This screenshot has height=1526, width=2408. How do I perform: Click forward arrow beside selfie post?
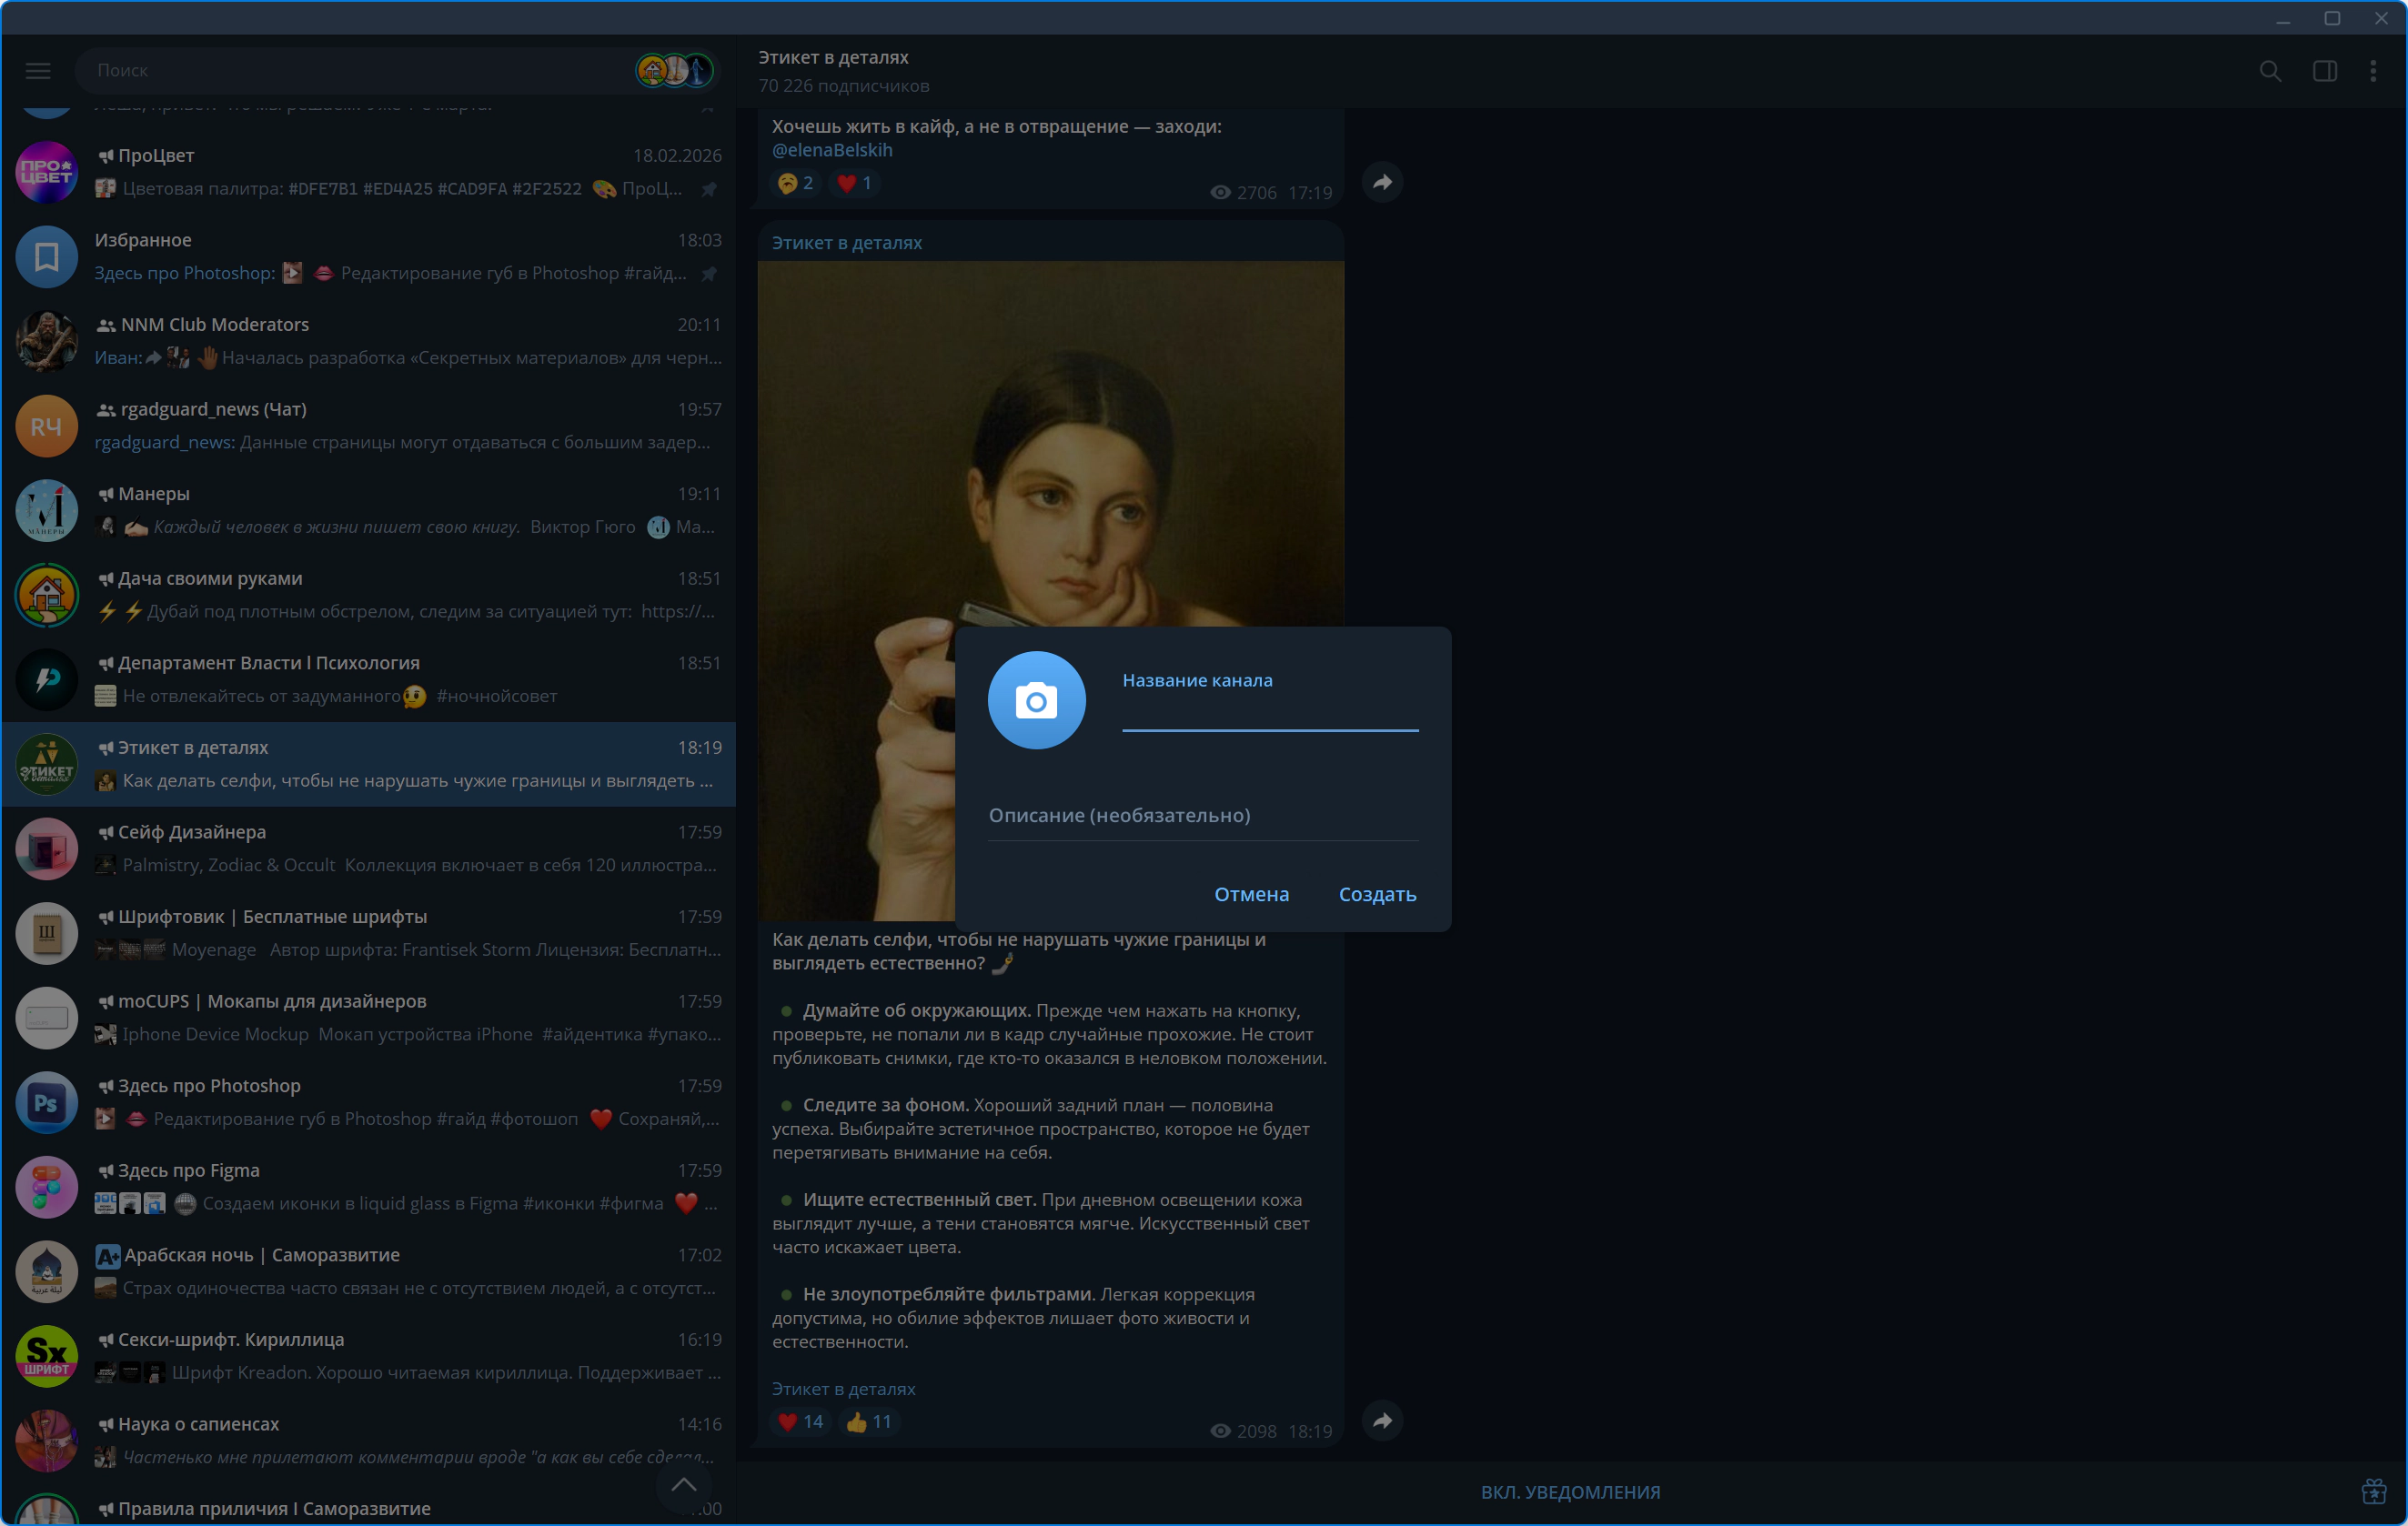(x=1382, y=1420)
